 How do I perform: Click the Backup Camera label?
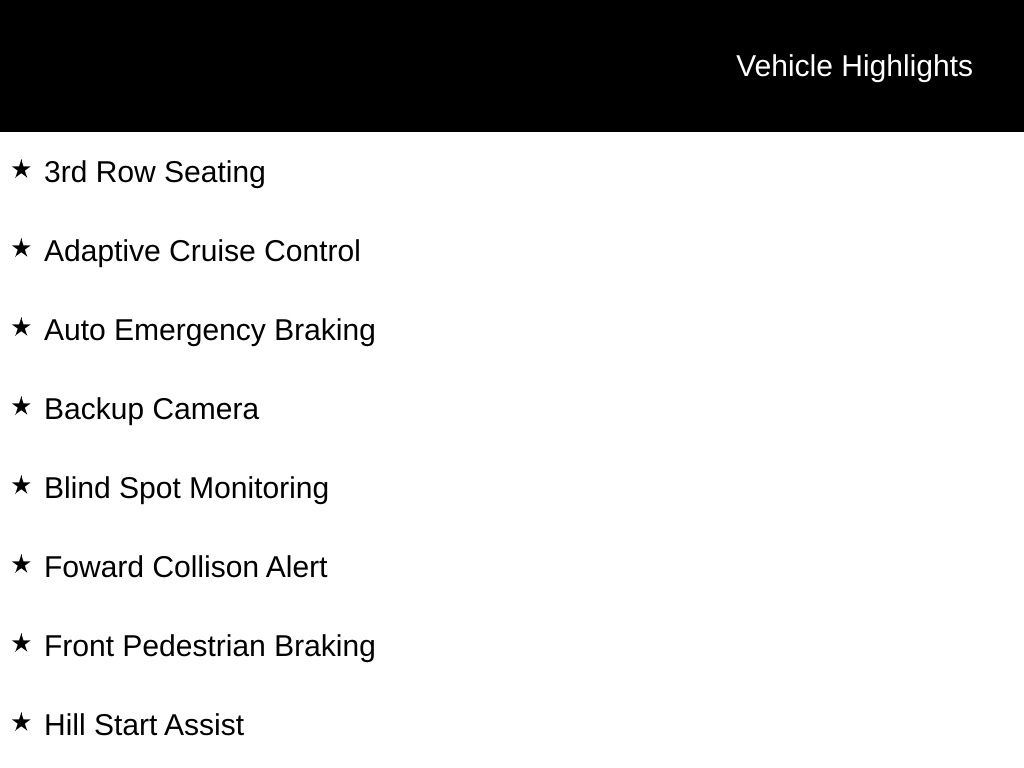(x=151, y=409)
